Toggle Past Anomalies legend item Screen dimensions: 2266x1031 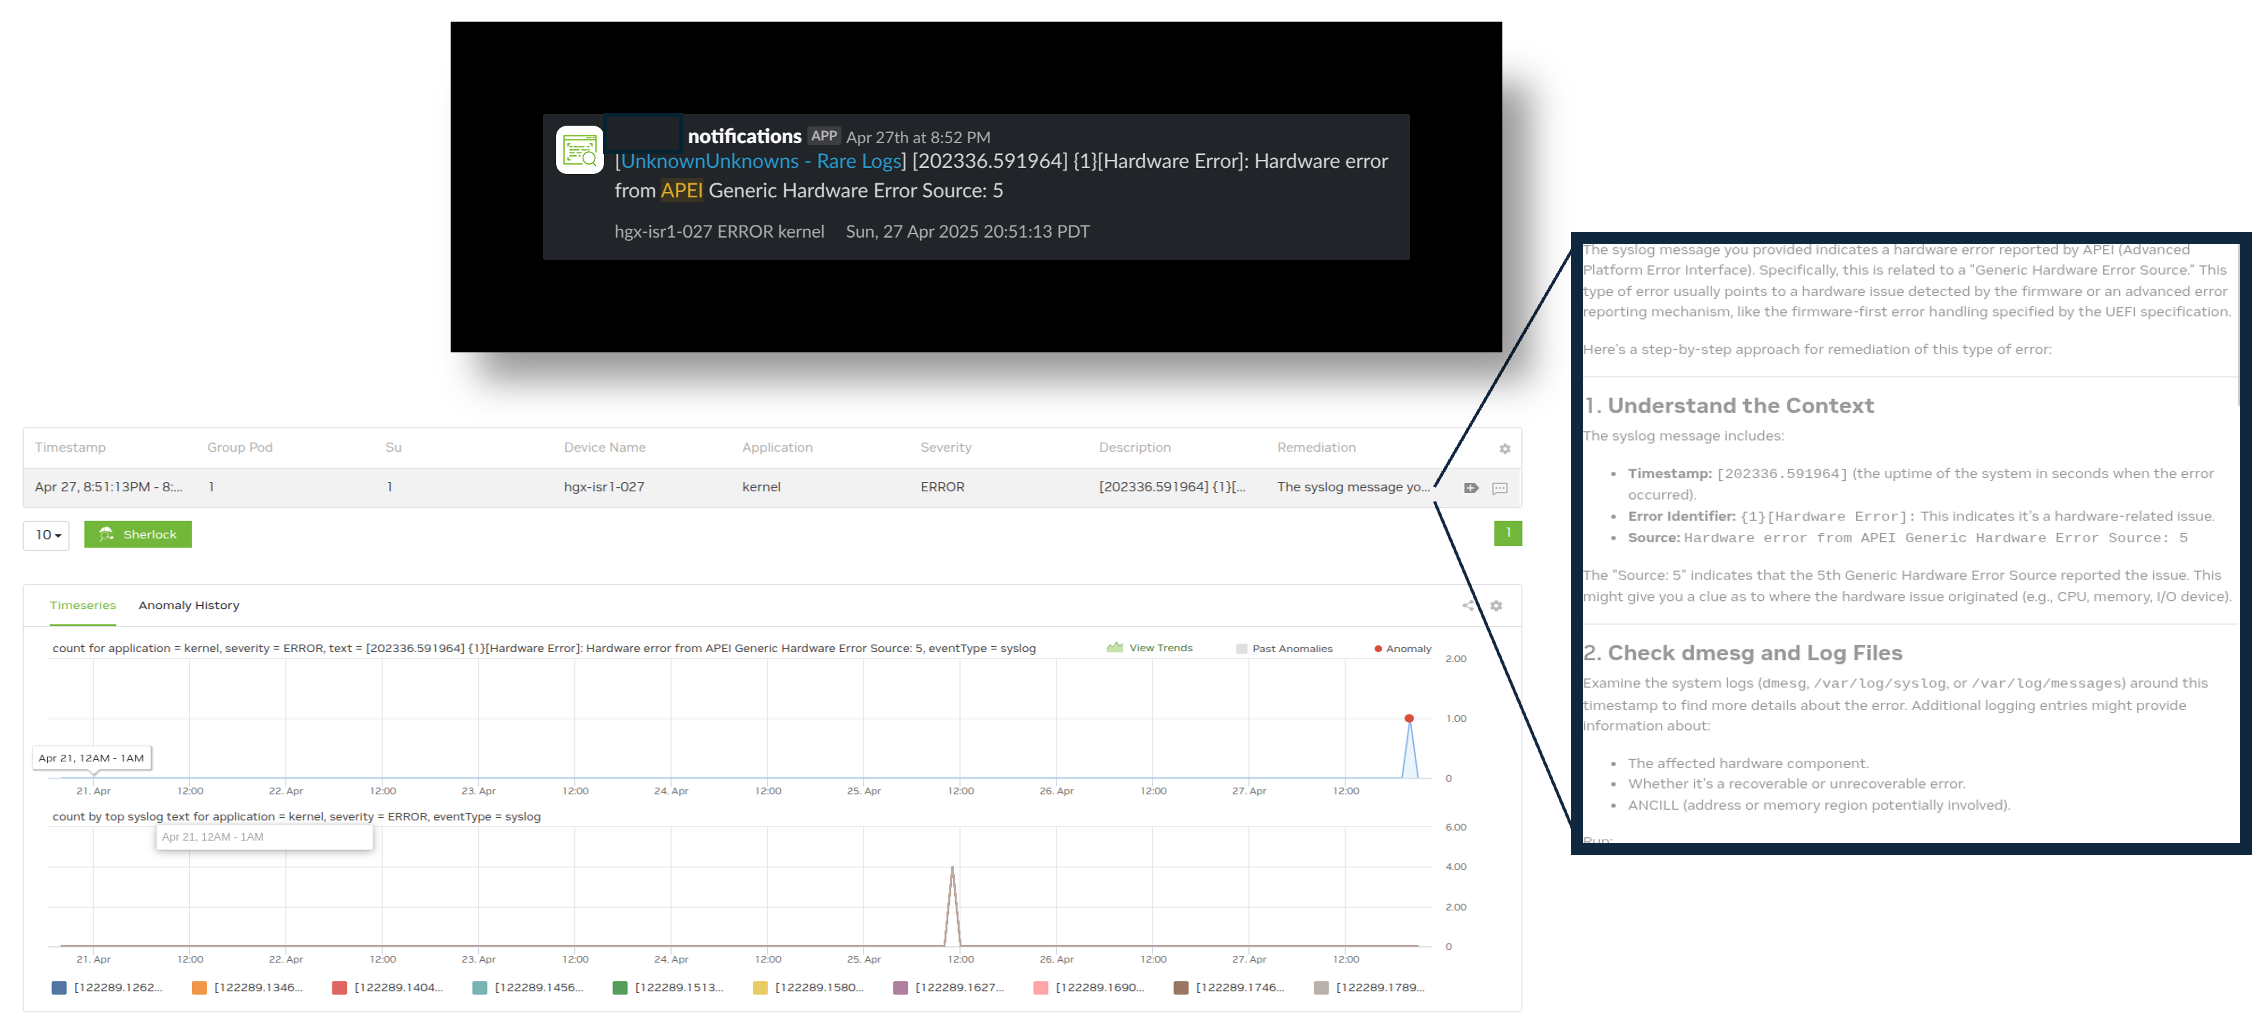[1284, 649]
